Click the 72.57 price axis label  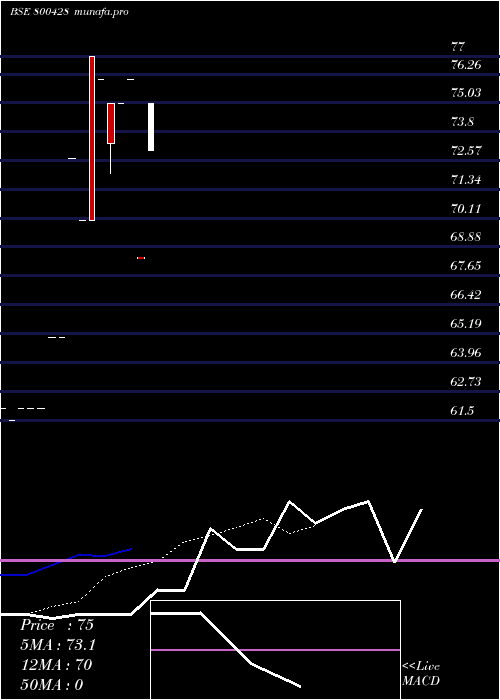pyautogui.click(x=466, y=150)
